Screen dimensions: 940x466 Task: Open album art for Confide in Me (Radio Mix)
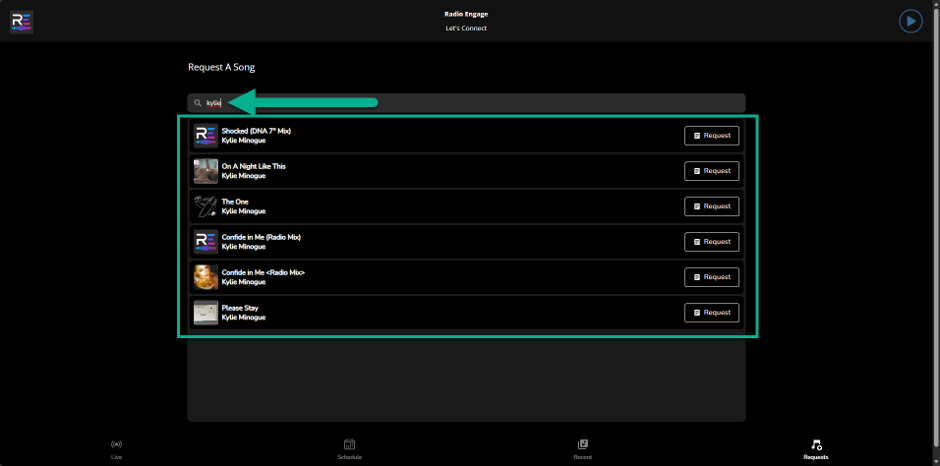point(206,242)
